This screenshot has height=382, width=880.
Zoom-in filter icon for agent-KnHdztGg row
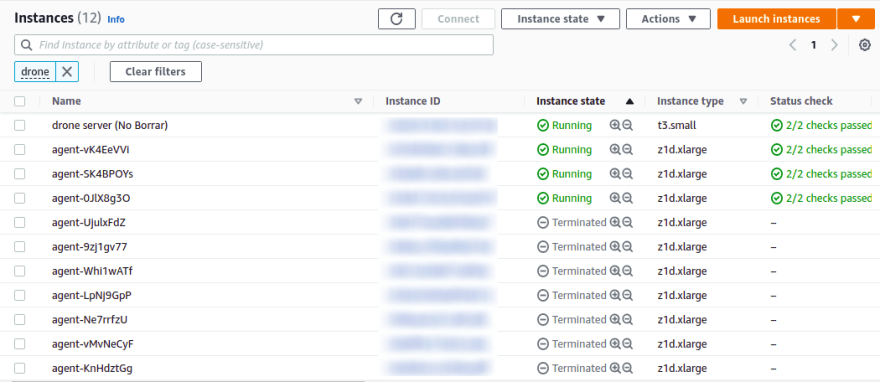pos(615,368)
